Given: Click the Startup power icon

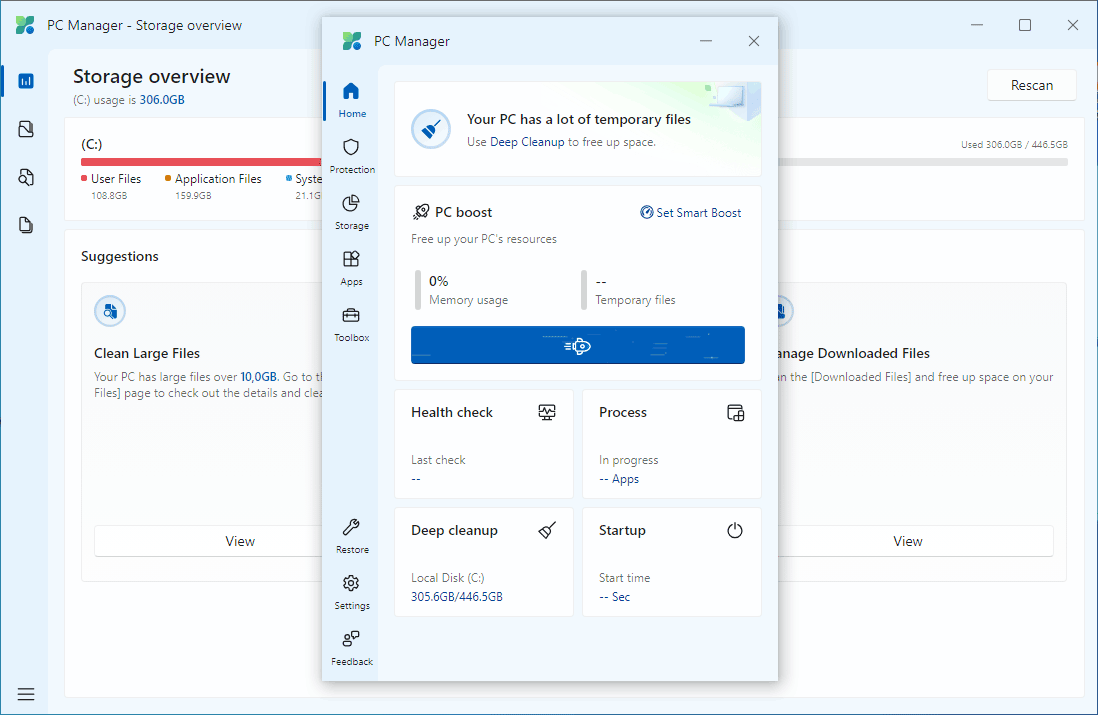Looking at the screenshot, I should (x=735, y=530).
